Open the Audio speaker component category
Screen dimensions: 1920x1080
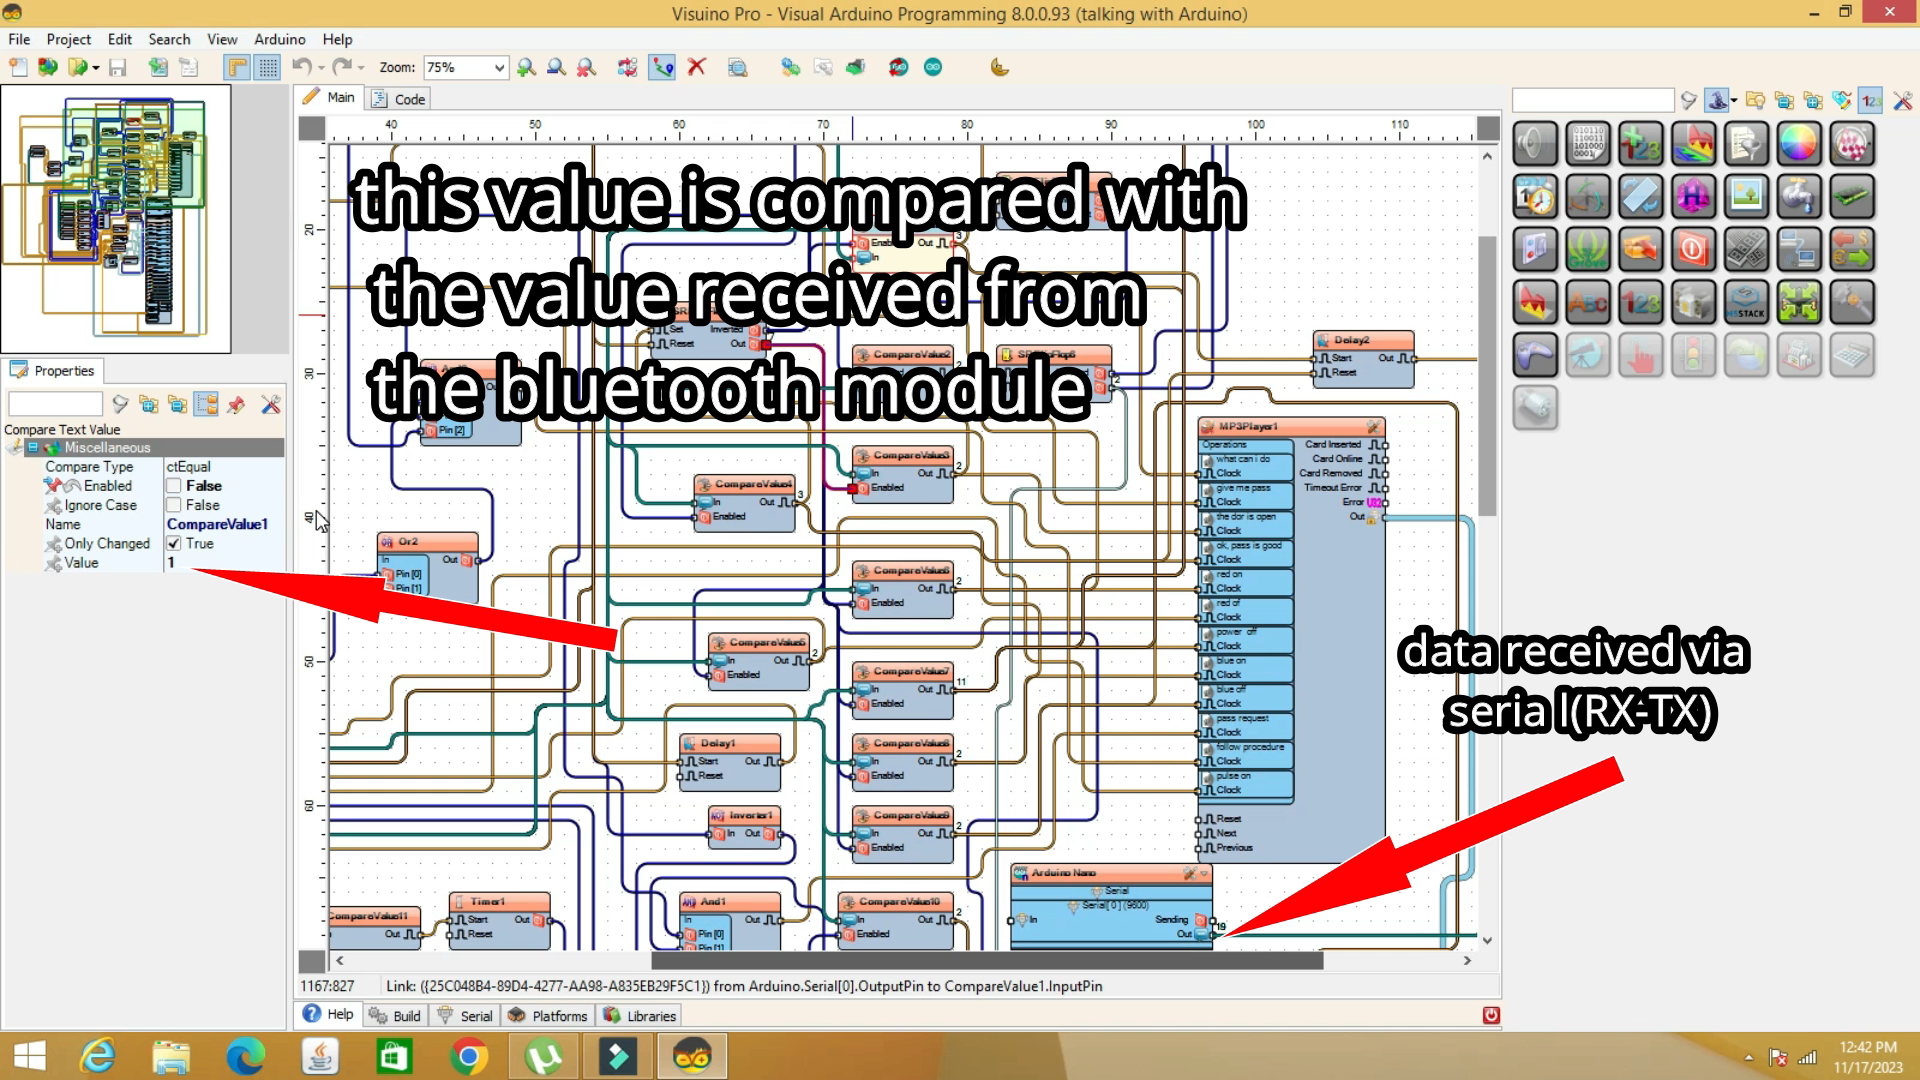pyautogui.click(x=1535, y=145)
